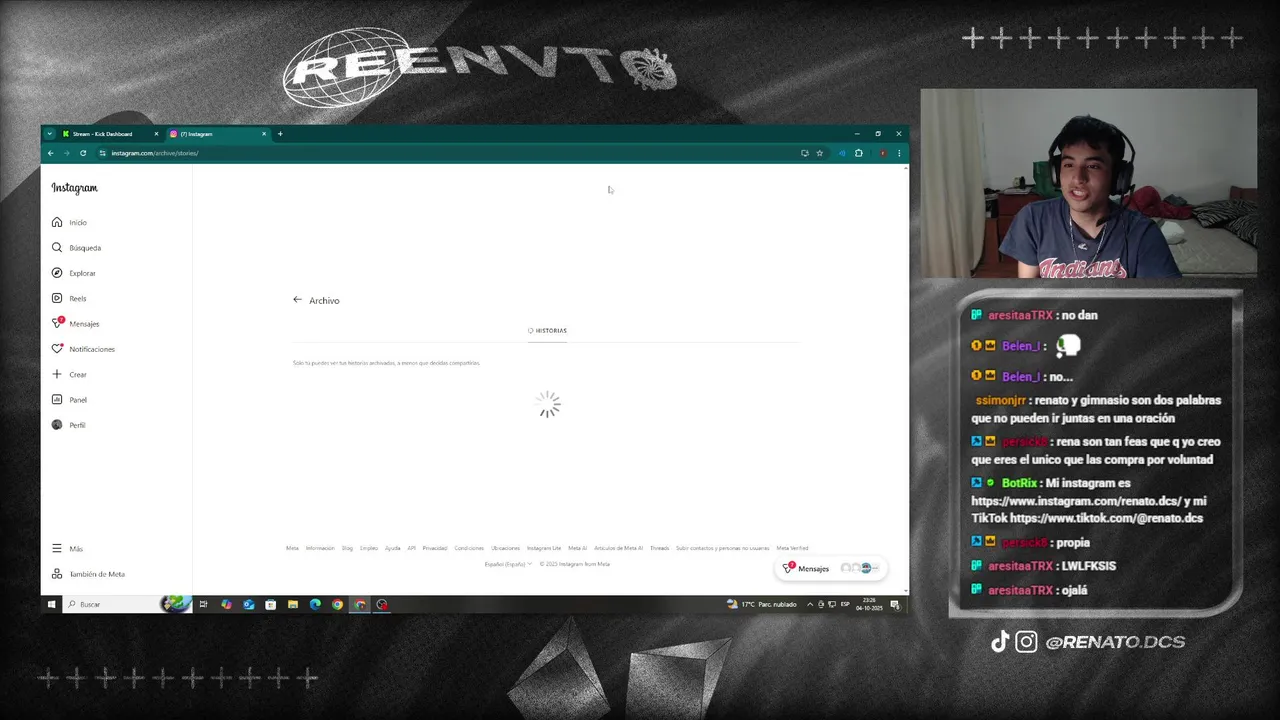
Task: Click the Buscar taskbar search box
Action: (x=125, y=604)
